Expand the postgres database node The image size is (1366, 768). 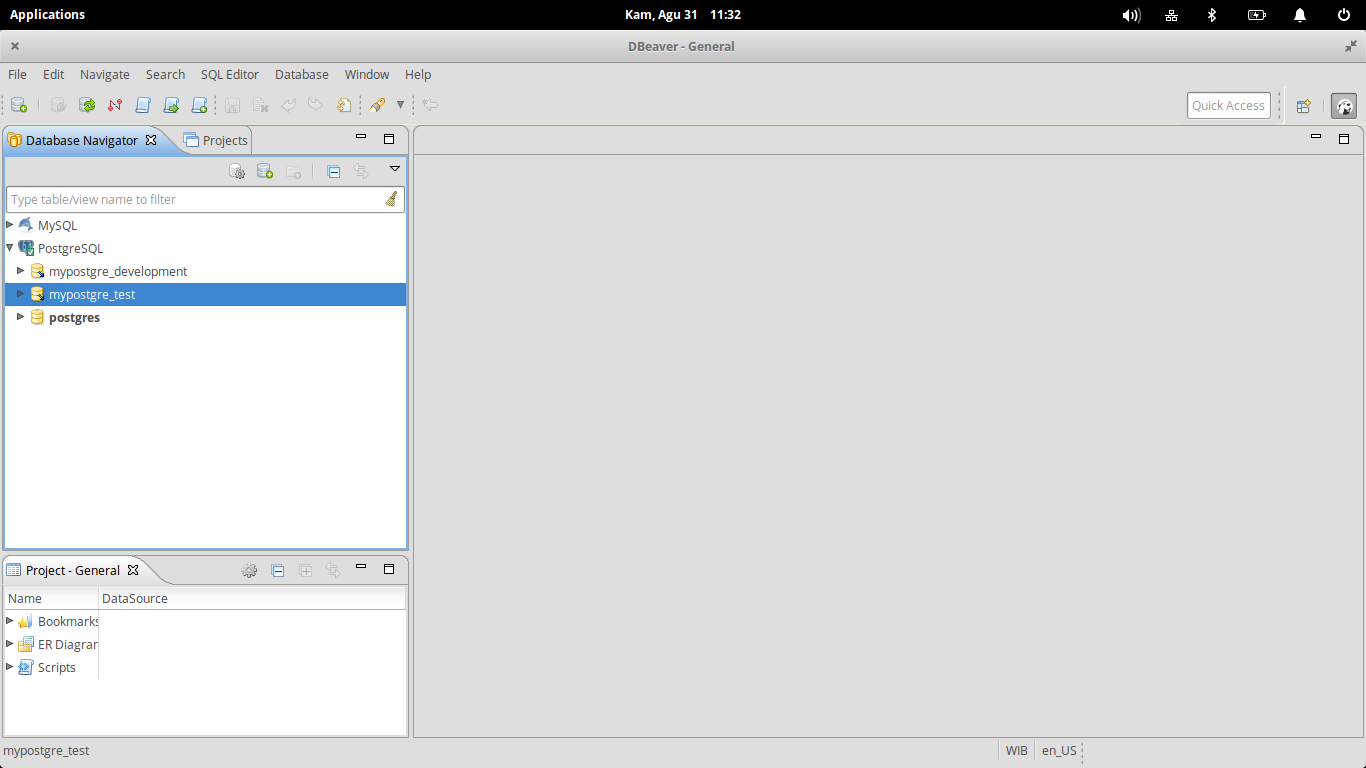tap(20, 317)
